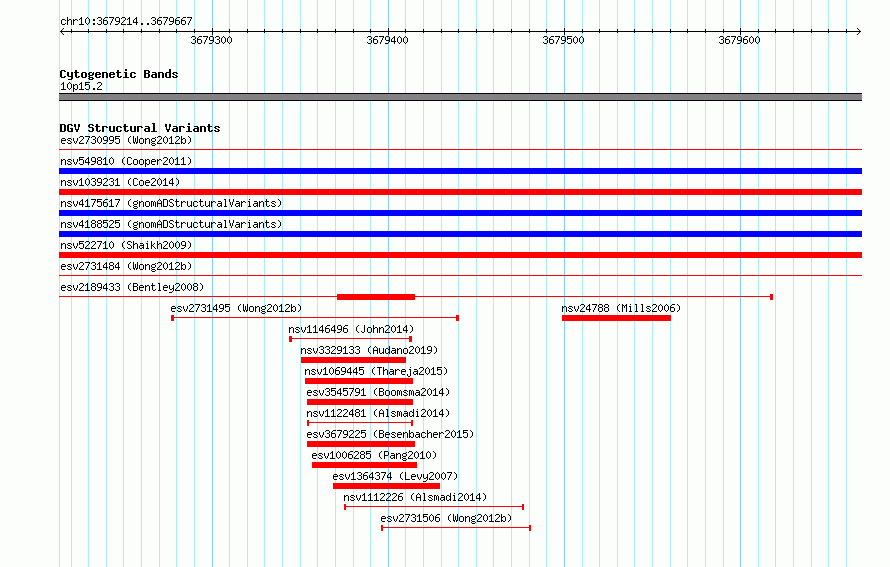Click the chr10:3679214..3679667 region label
890x567 pixels.
(x=126, y=21)
